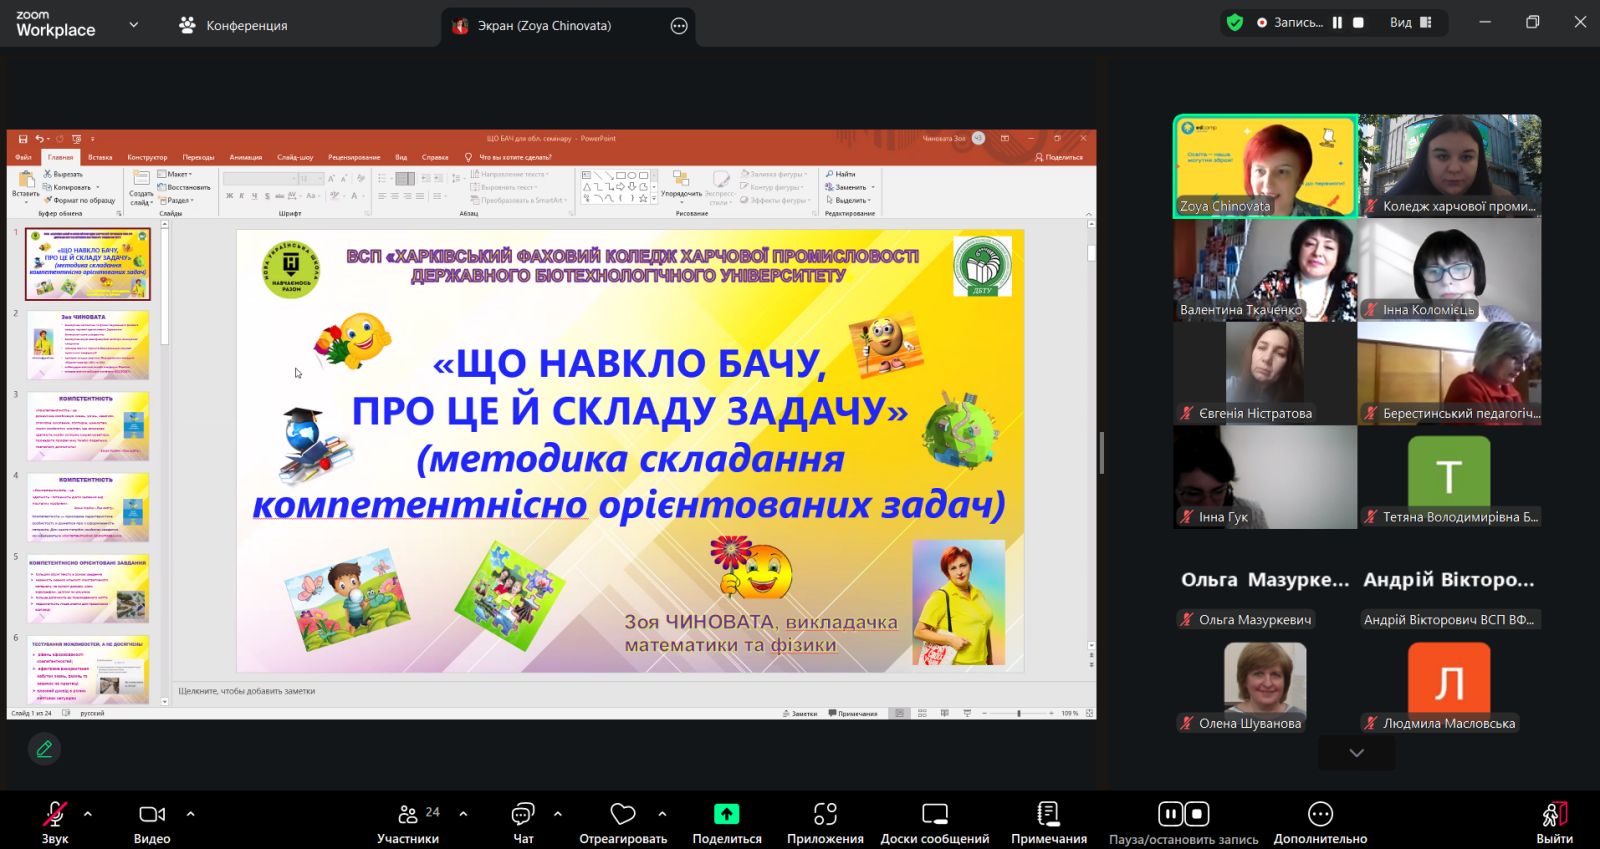The image size is (1600, 849).
Task: Open the Chat panel
Action: (523, 823)
